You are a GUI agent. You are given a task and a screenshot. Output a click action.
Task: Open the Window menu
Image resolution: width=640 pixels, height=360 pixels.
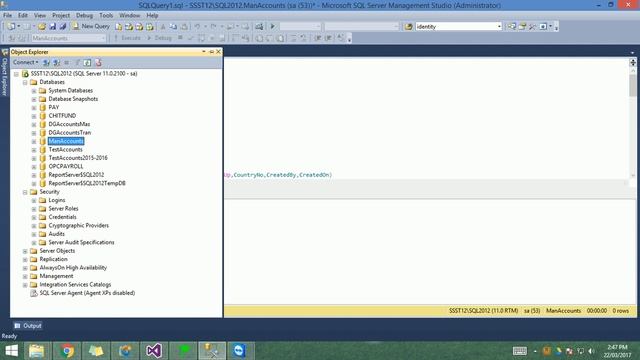[129, 15]
